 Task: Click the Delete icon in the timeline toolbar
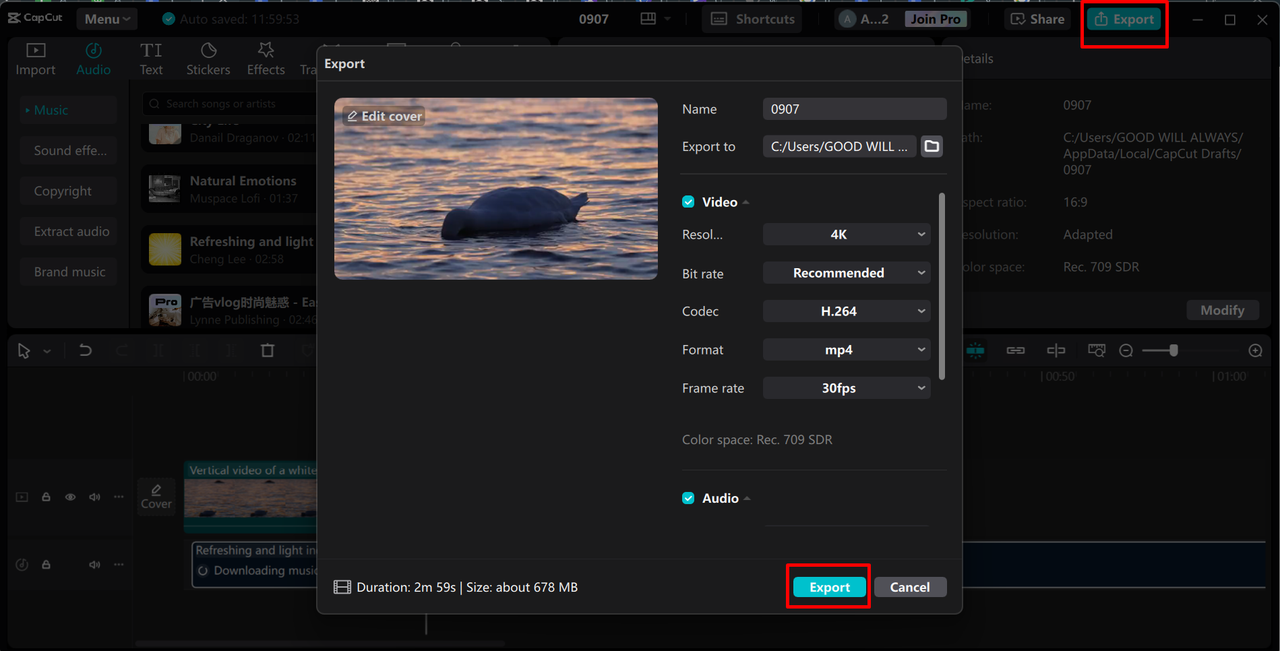click(267, 350)
